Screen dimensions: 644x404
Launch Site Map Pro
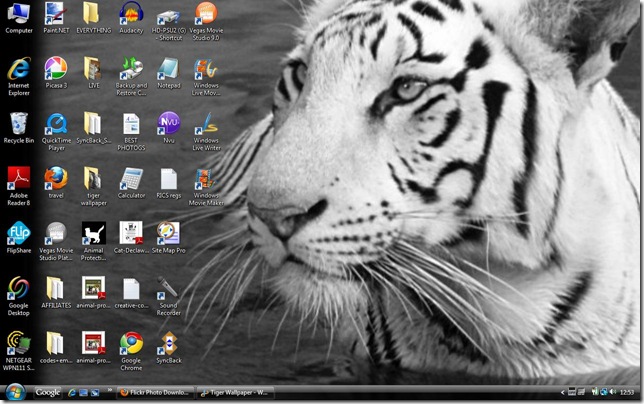tap(168, 238)
